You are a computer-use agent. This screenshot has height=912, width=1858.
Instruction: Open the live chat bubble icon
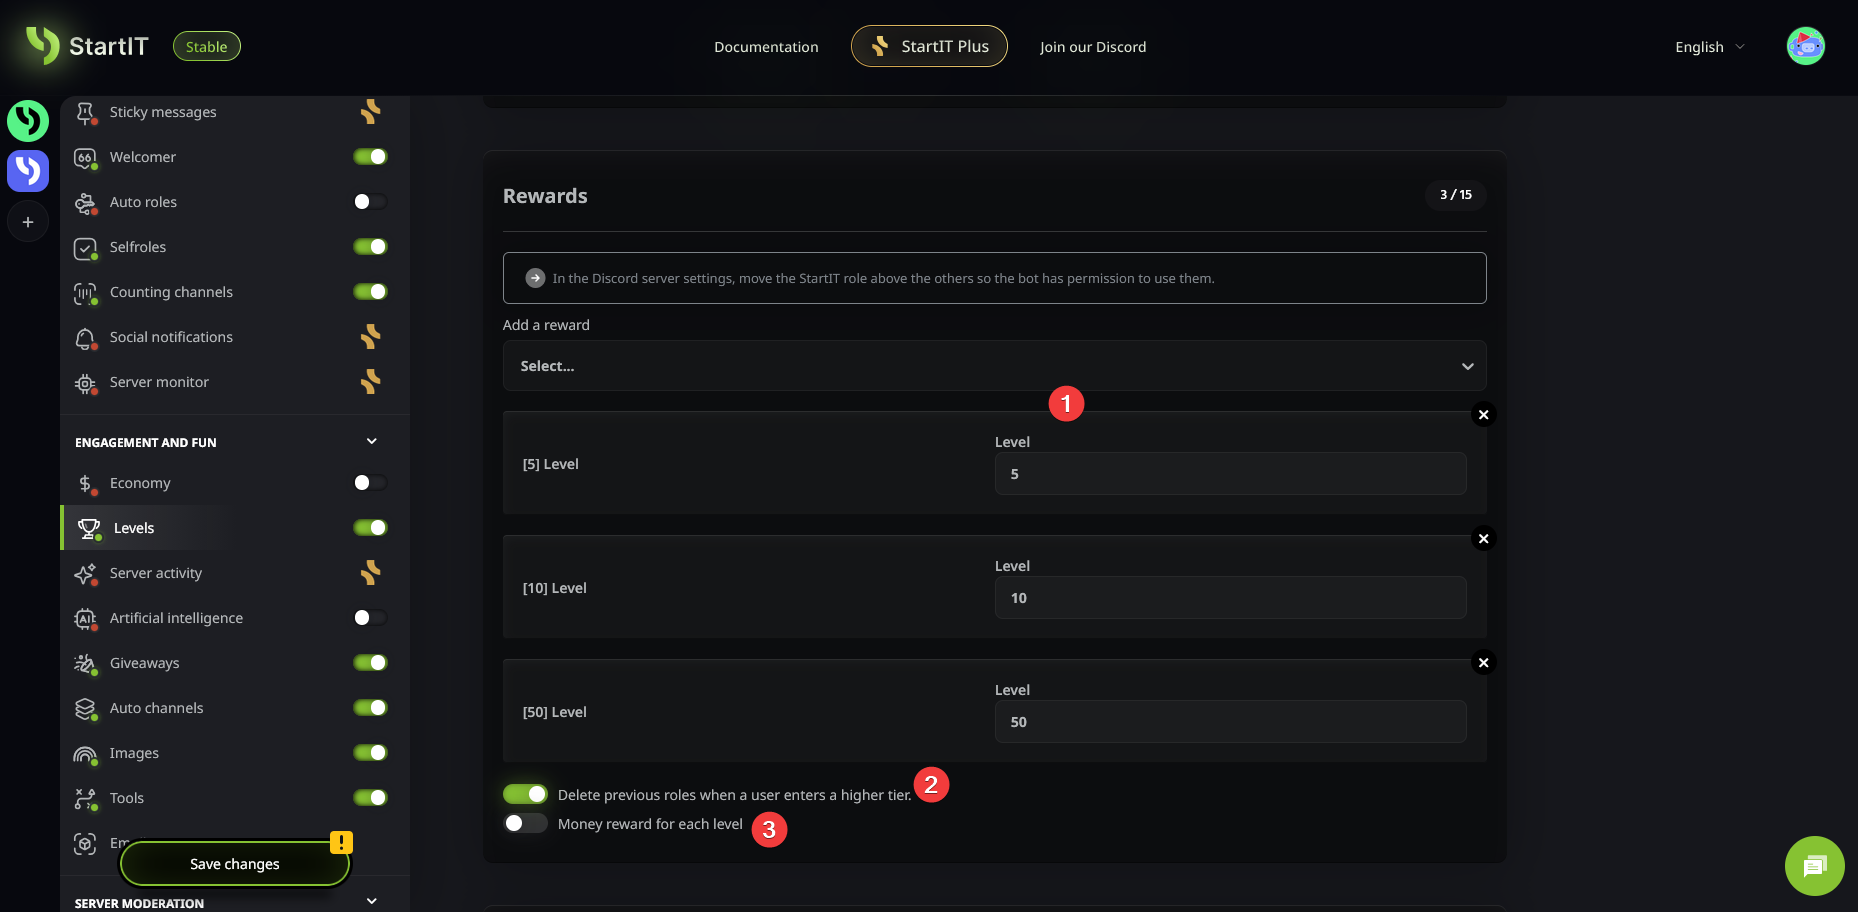pos(1814,866)
